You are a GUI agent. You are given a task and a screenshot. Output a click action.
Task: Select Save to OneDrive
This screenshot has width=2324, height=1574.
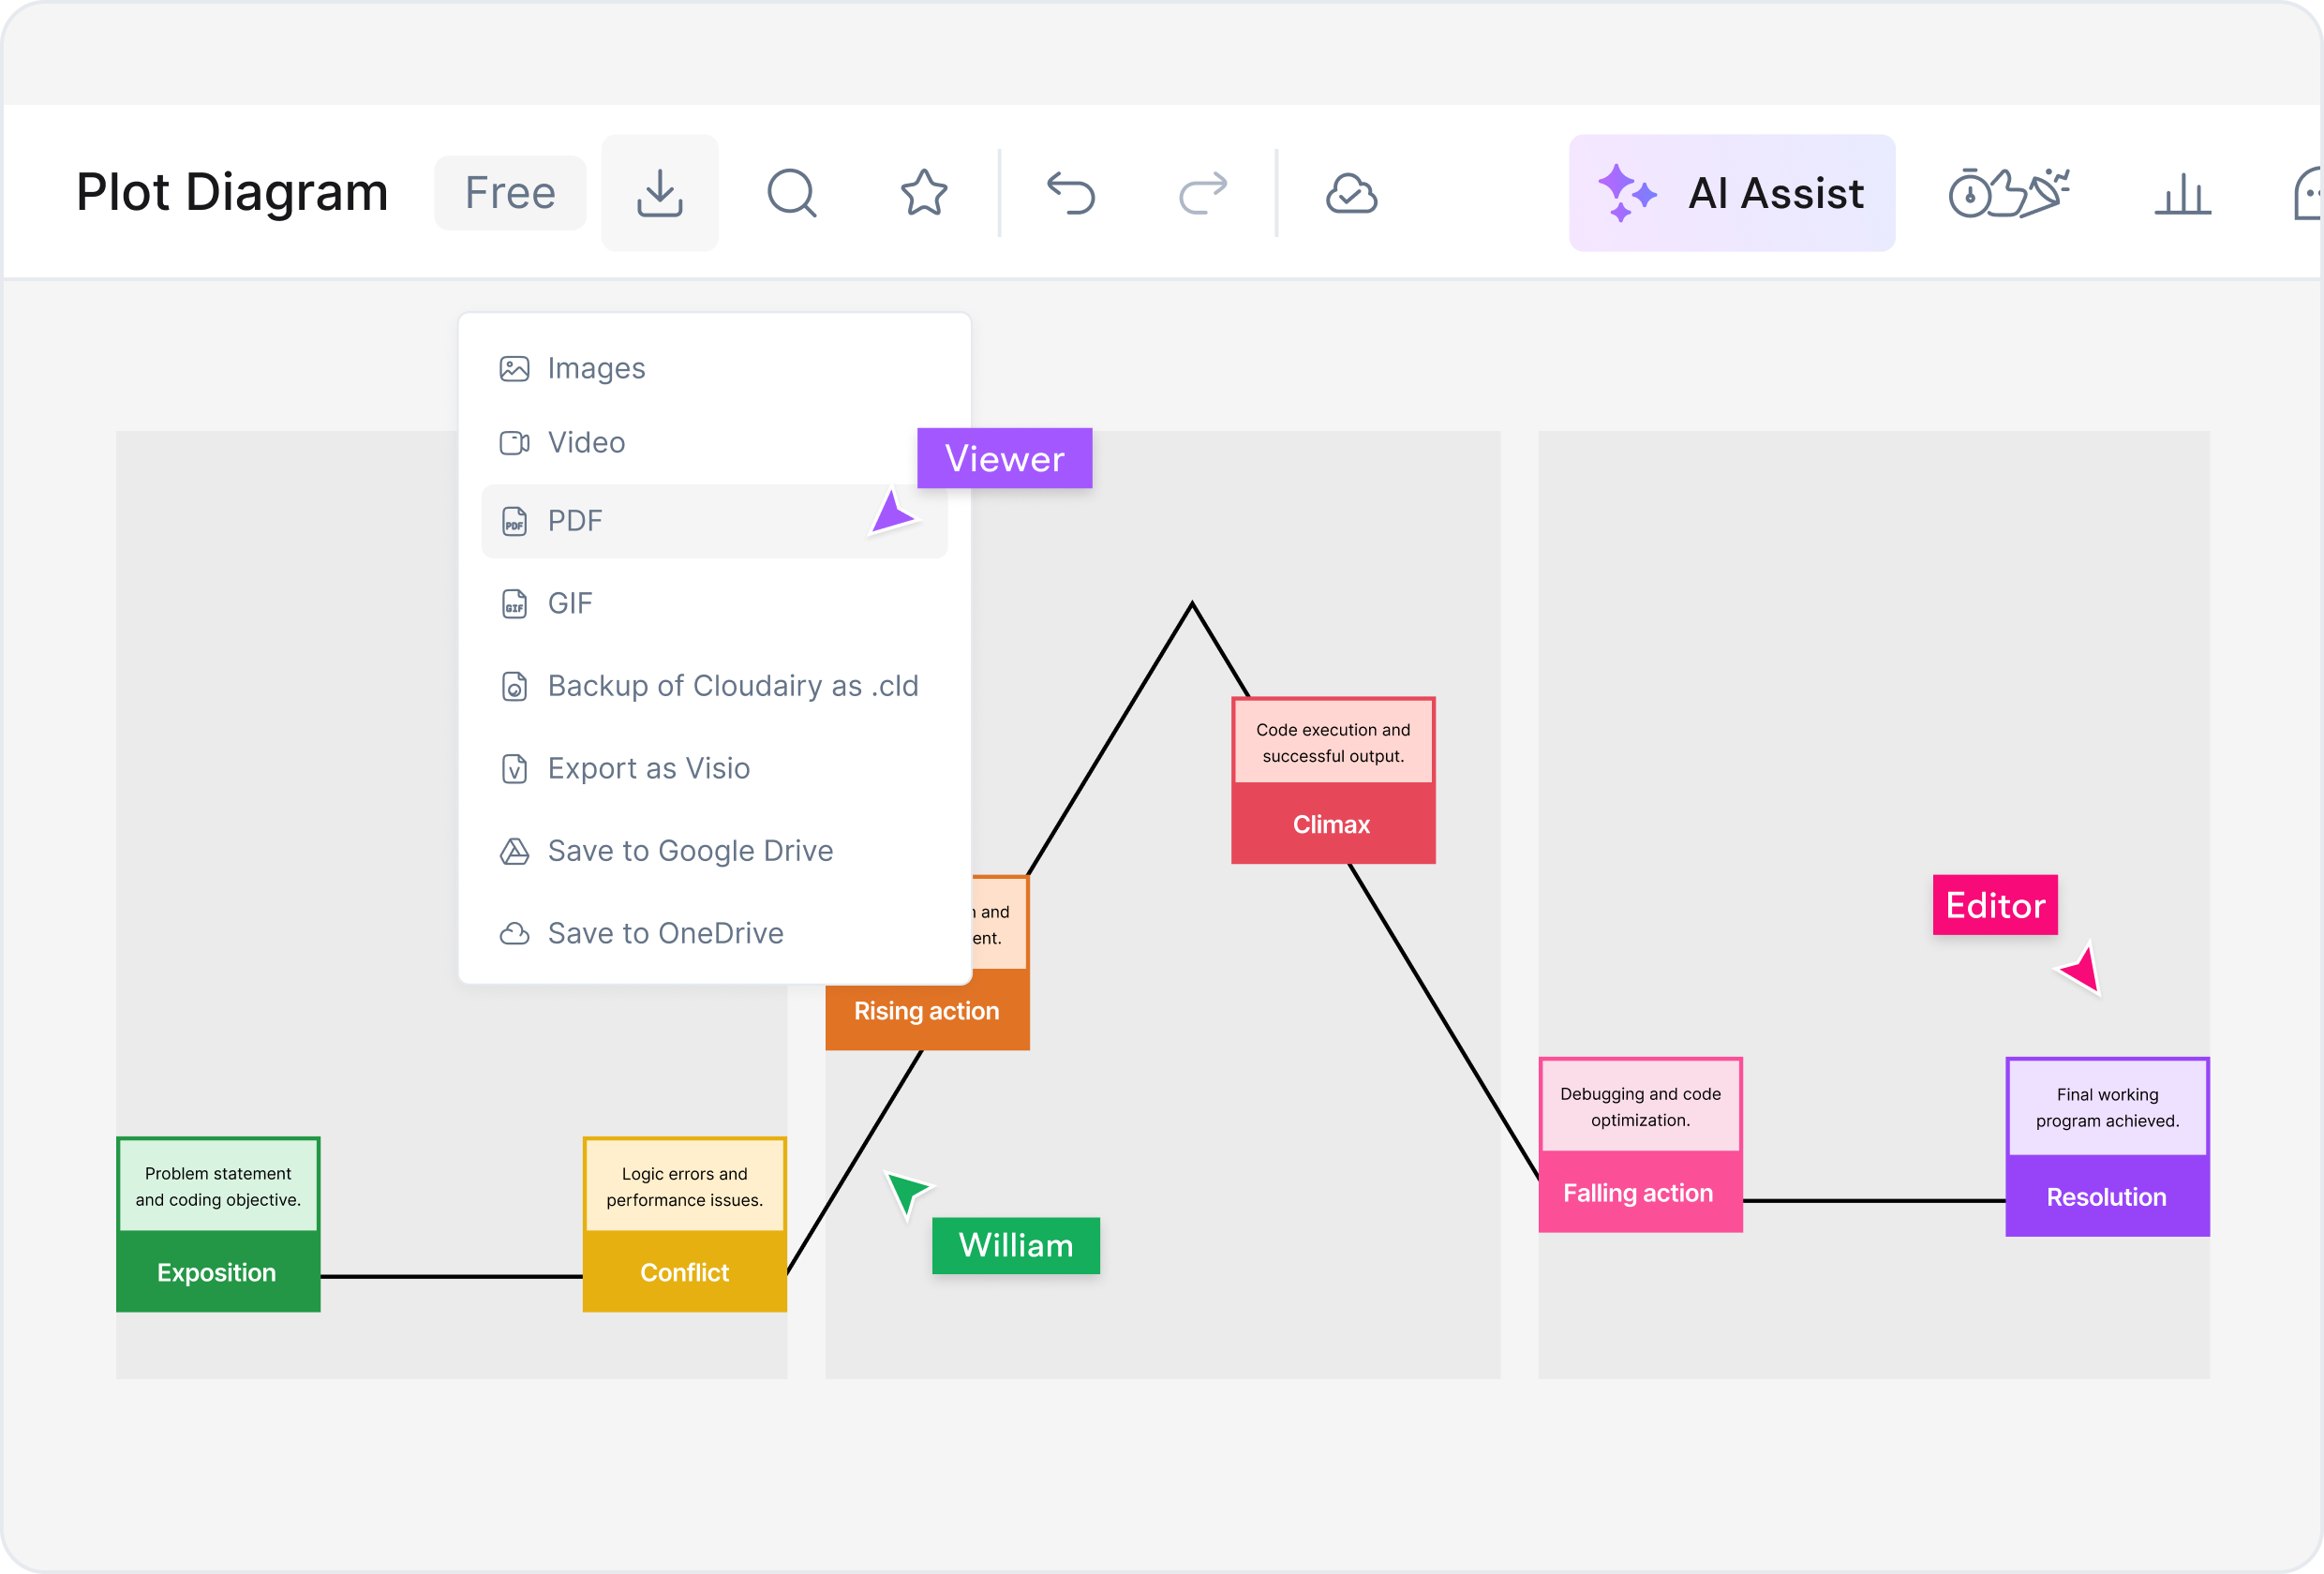point(714,933)
